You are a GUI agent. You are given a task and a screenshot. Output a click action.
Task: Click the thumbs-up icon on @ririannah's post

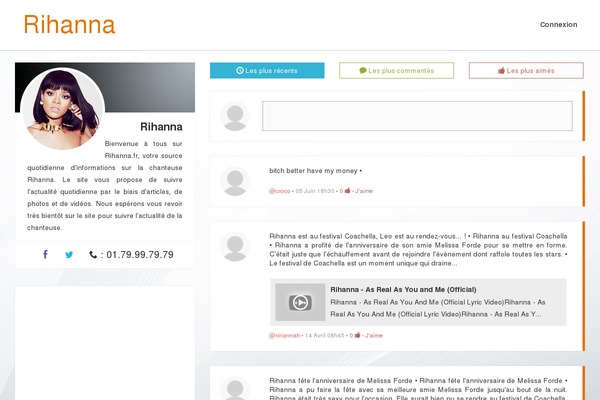(357, 335)
